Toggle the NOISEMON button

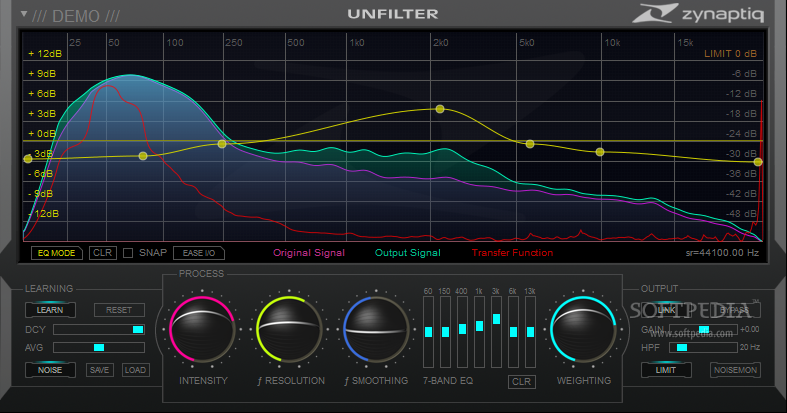(x=735, y=370)
